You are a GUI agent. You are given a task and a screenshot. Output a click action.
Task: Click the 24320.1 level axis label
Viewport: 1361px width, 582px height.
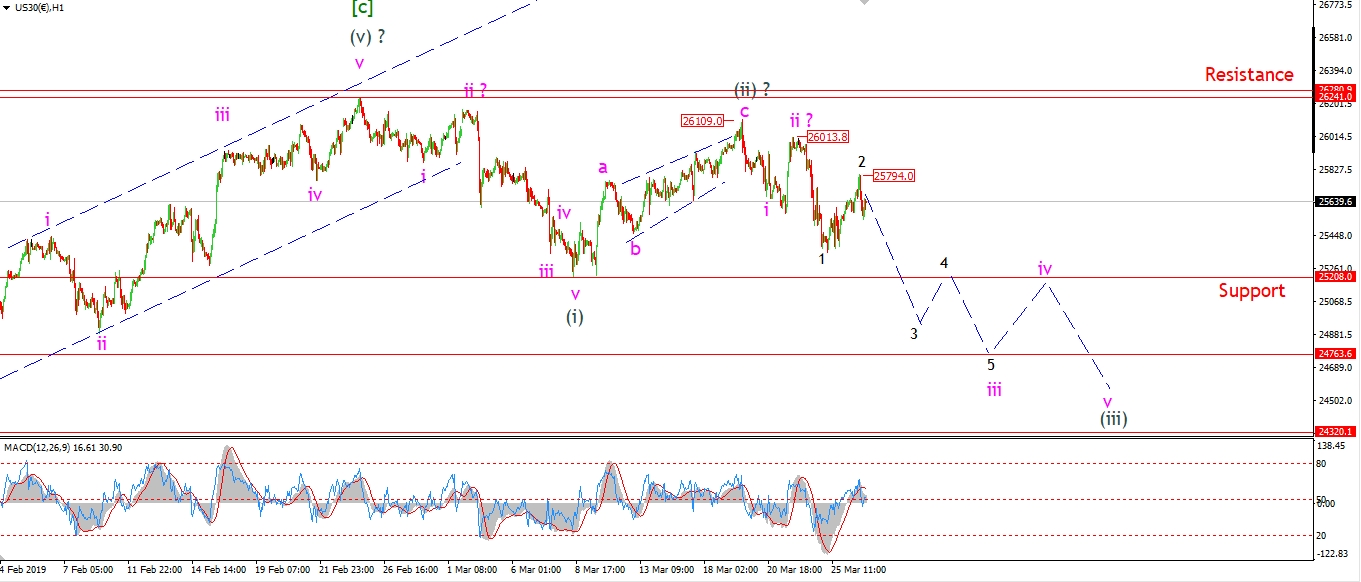[x=1336, y=432]
